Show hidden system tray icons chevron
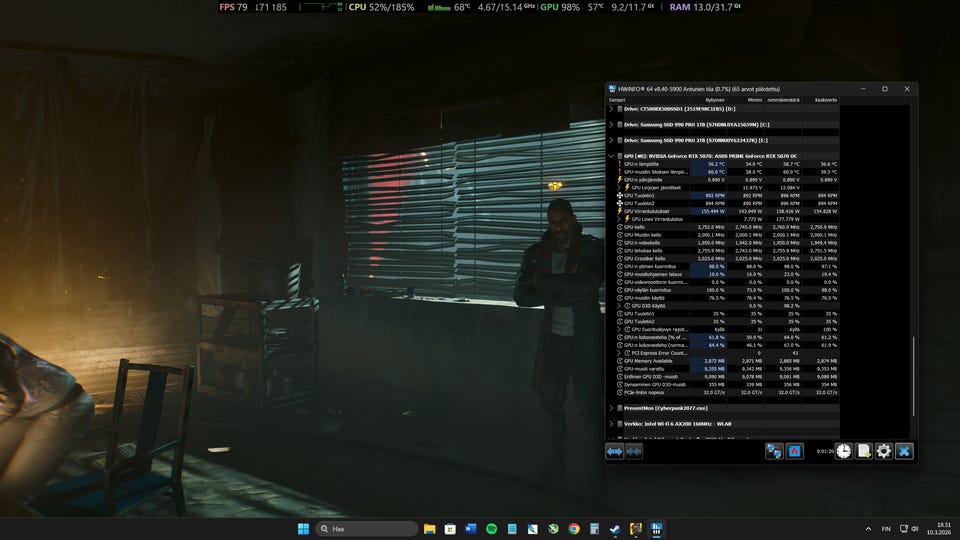This screenshot has width=960, height=540. point(868,529)
